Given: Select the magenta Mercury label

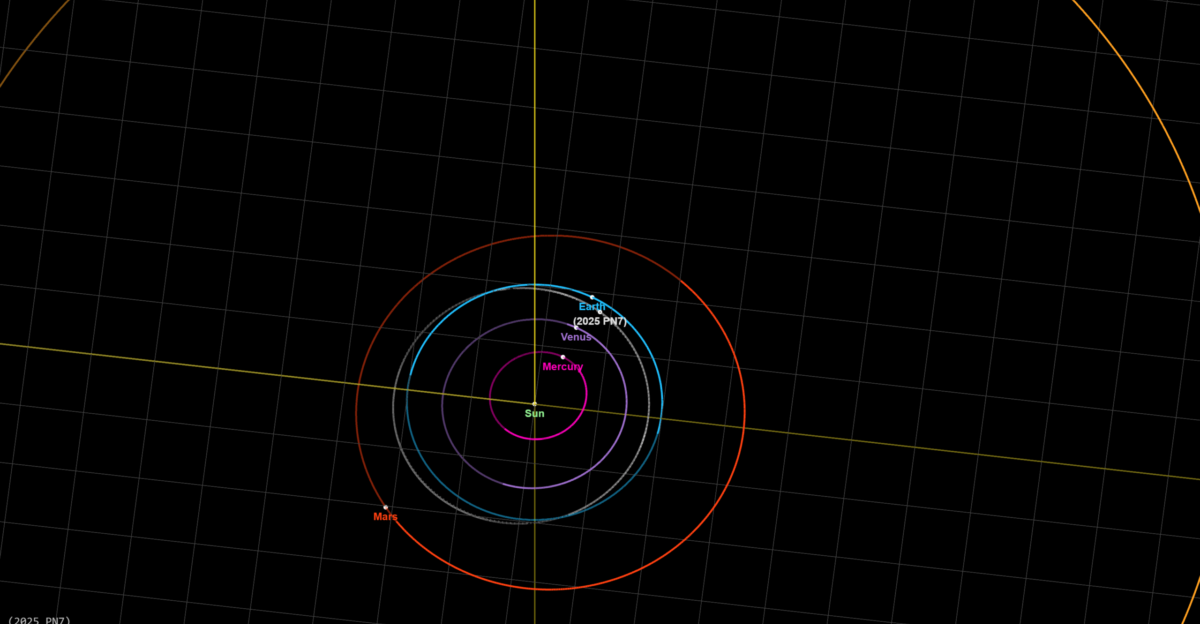Looking at the screenshot, I should [563, 367].
